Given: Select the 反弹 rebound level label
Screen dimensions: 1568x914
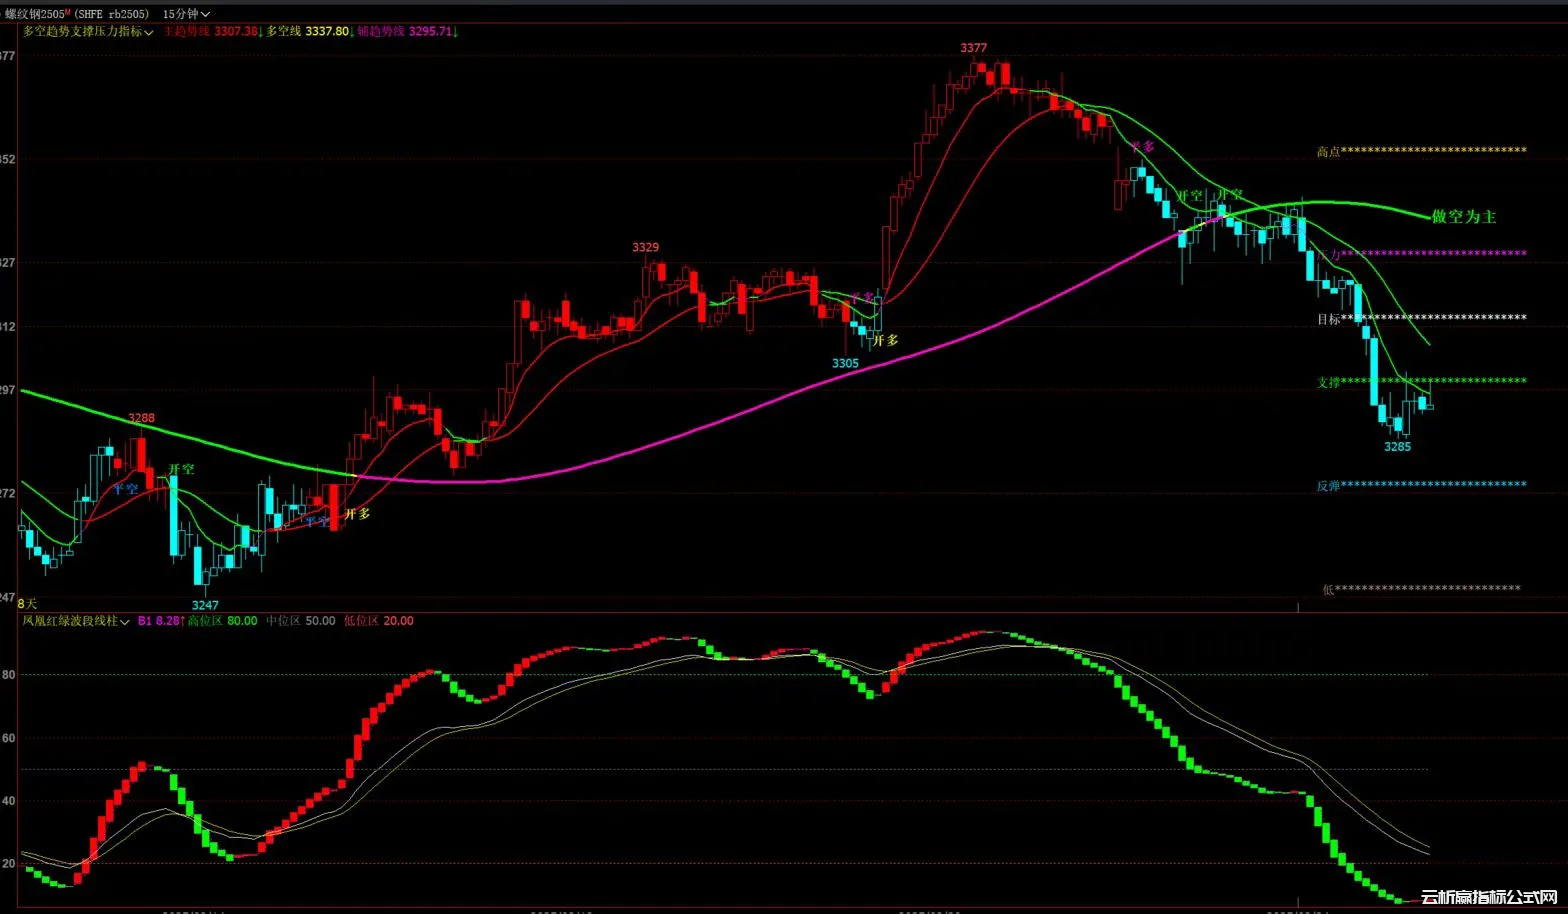Looking at the screenshot, I should 1328,486.
